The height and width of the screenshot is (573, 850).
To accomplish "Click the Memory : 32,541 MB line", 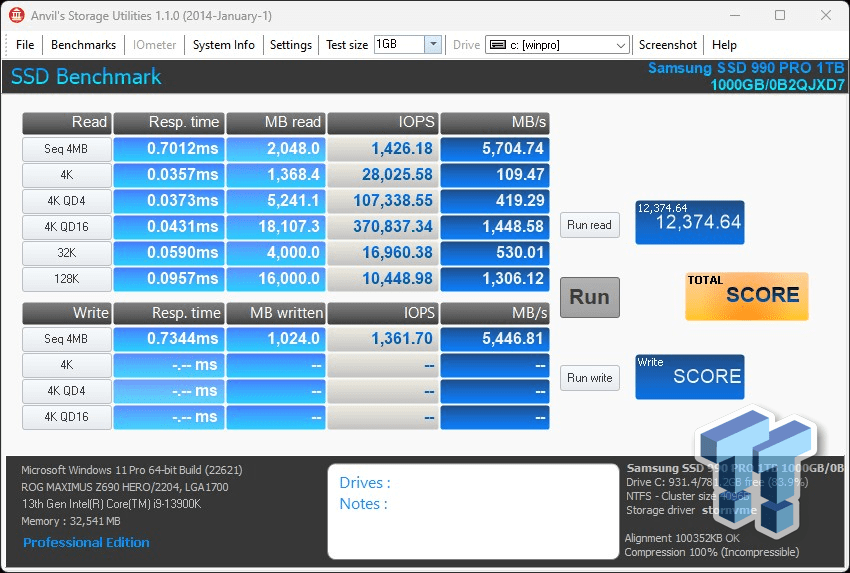I will (71, 522).
